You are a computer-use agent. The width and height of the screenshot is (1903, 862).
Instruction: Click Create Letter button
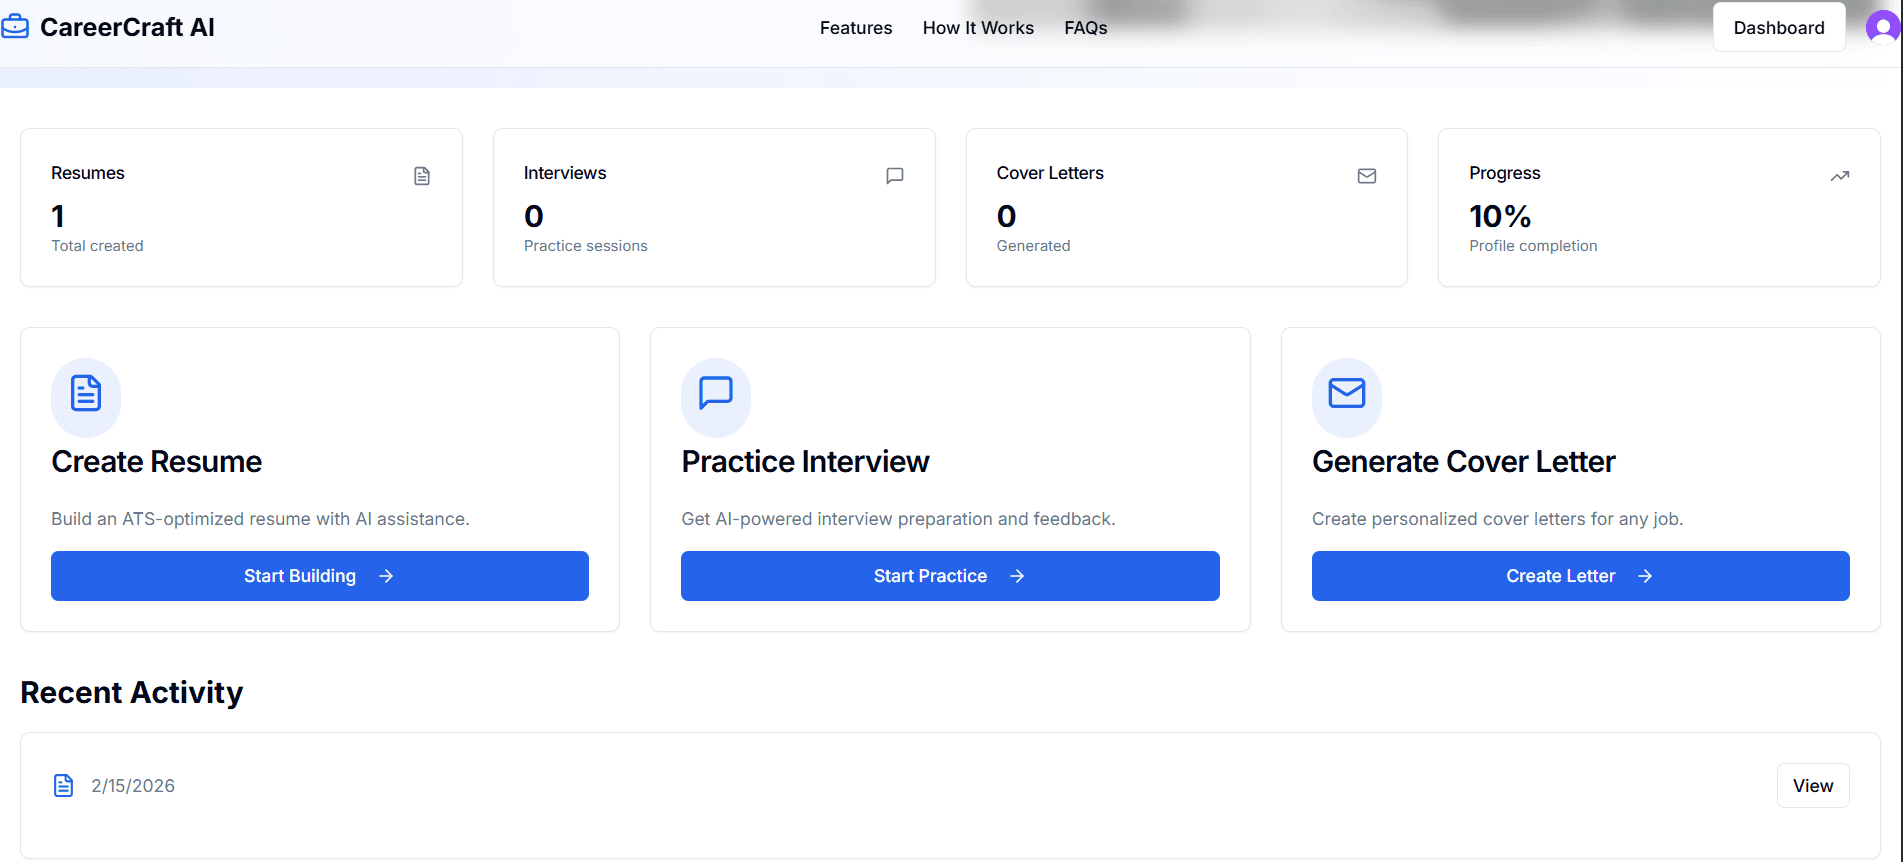pyautogui.click(x=1581, y=576)
